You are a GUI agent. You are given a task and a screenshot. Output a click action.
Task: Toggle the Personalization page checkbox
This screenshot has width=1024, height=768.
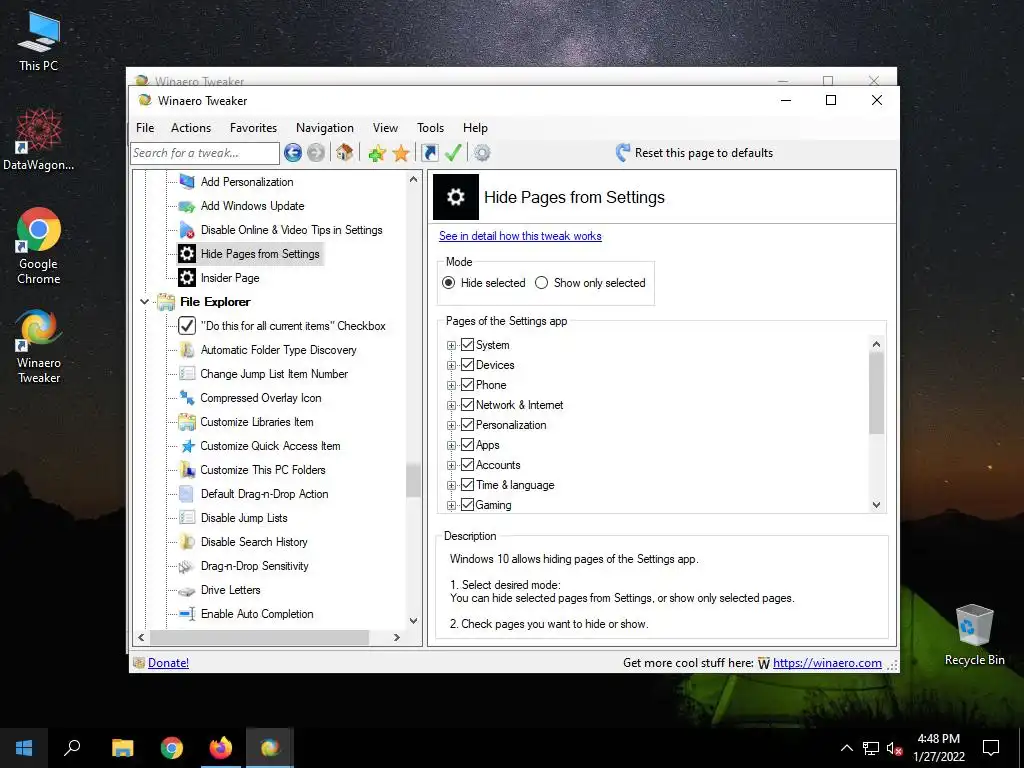click(x=468, y=425)
